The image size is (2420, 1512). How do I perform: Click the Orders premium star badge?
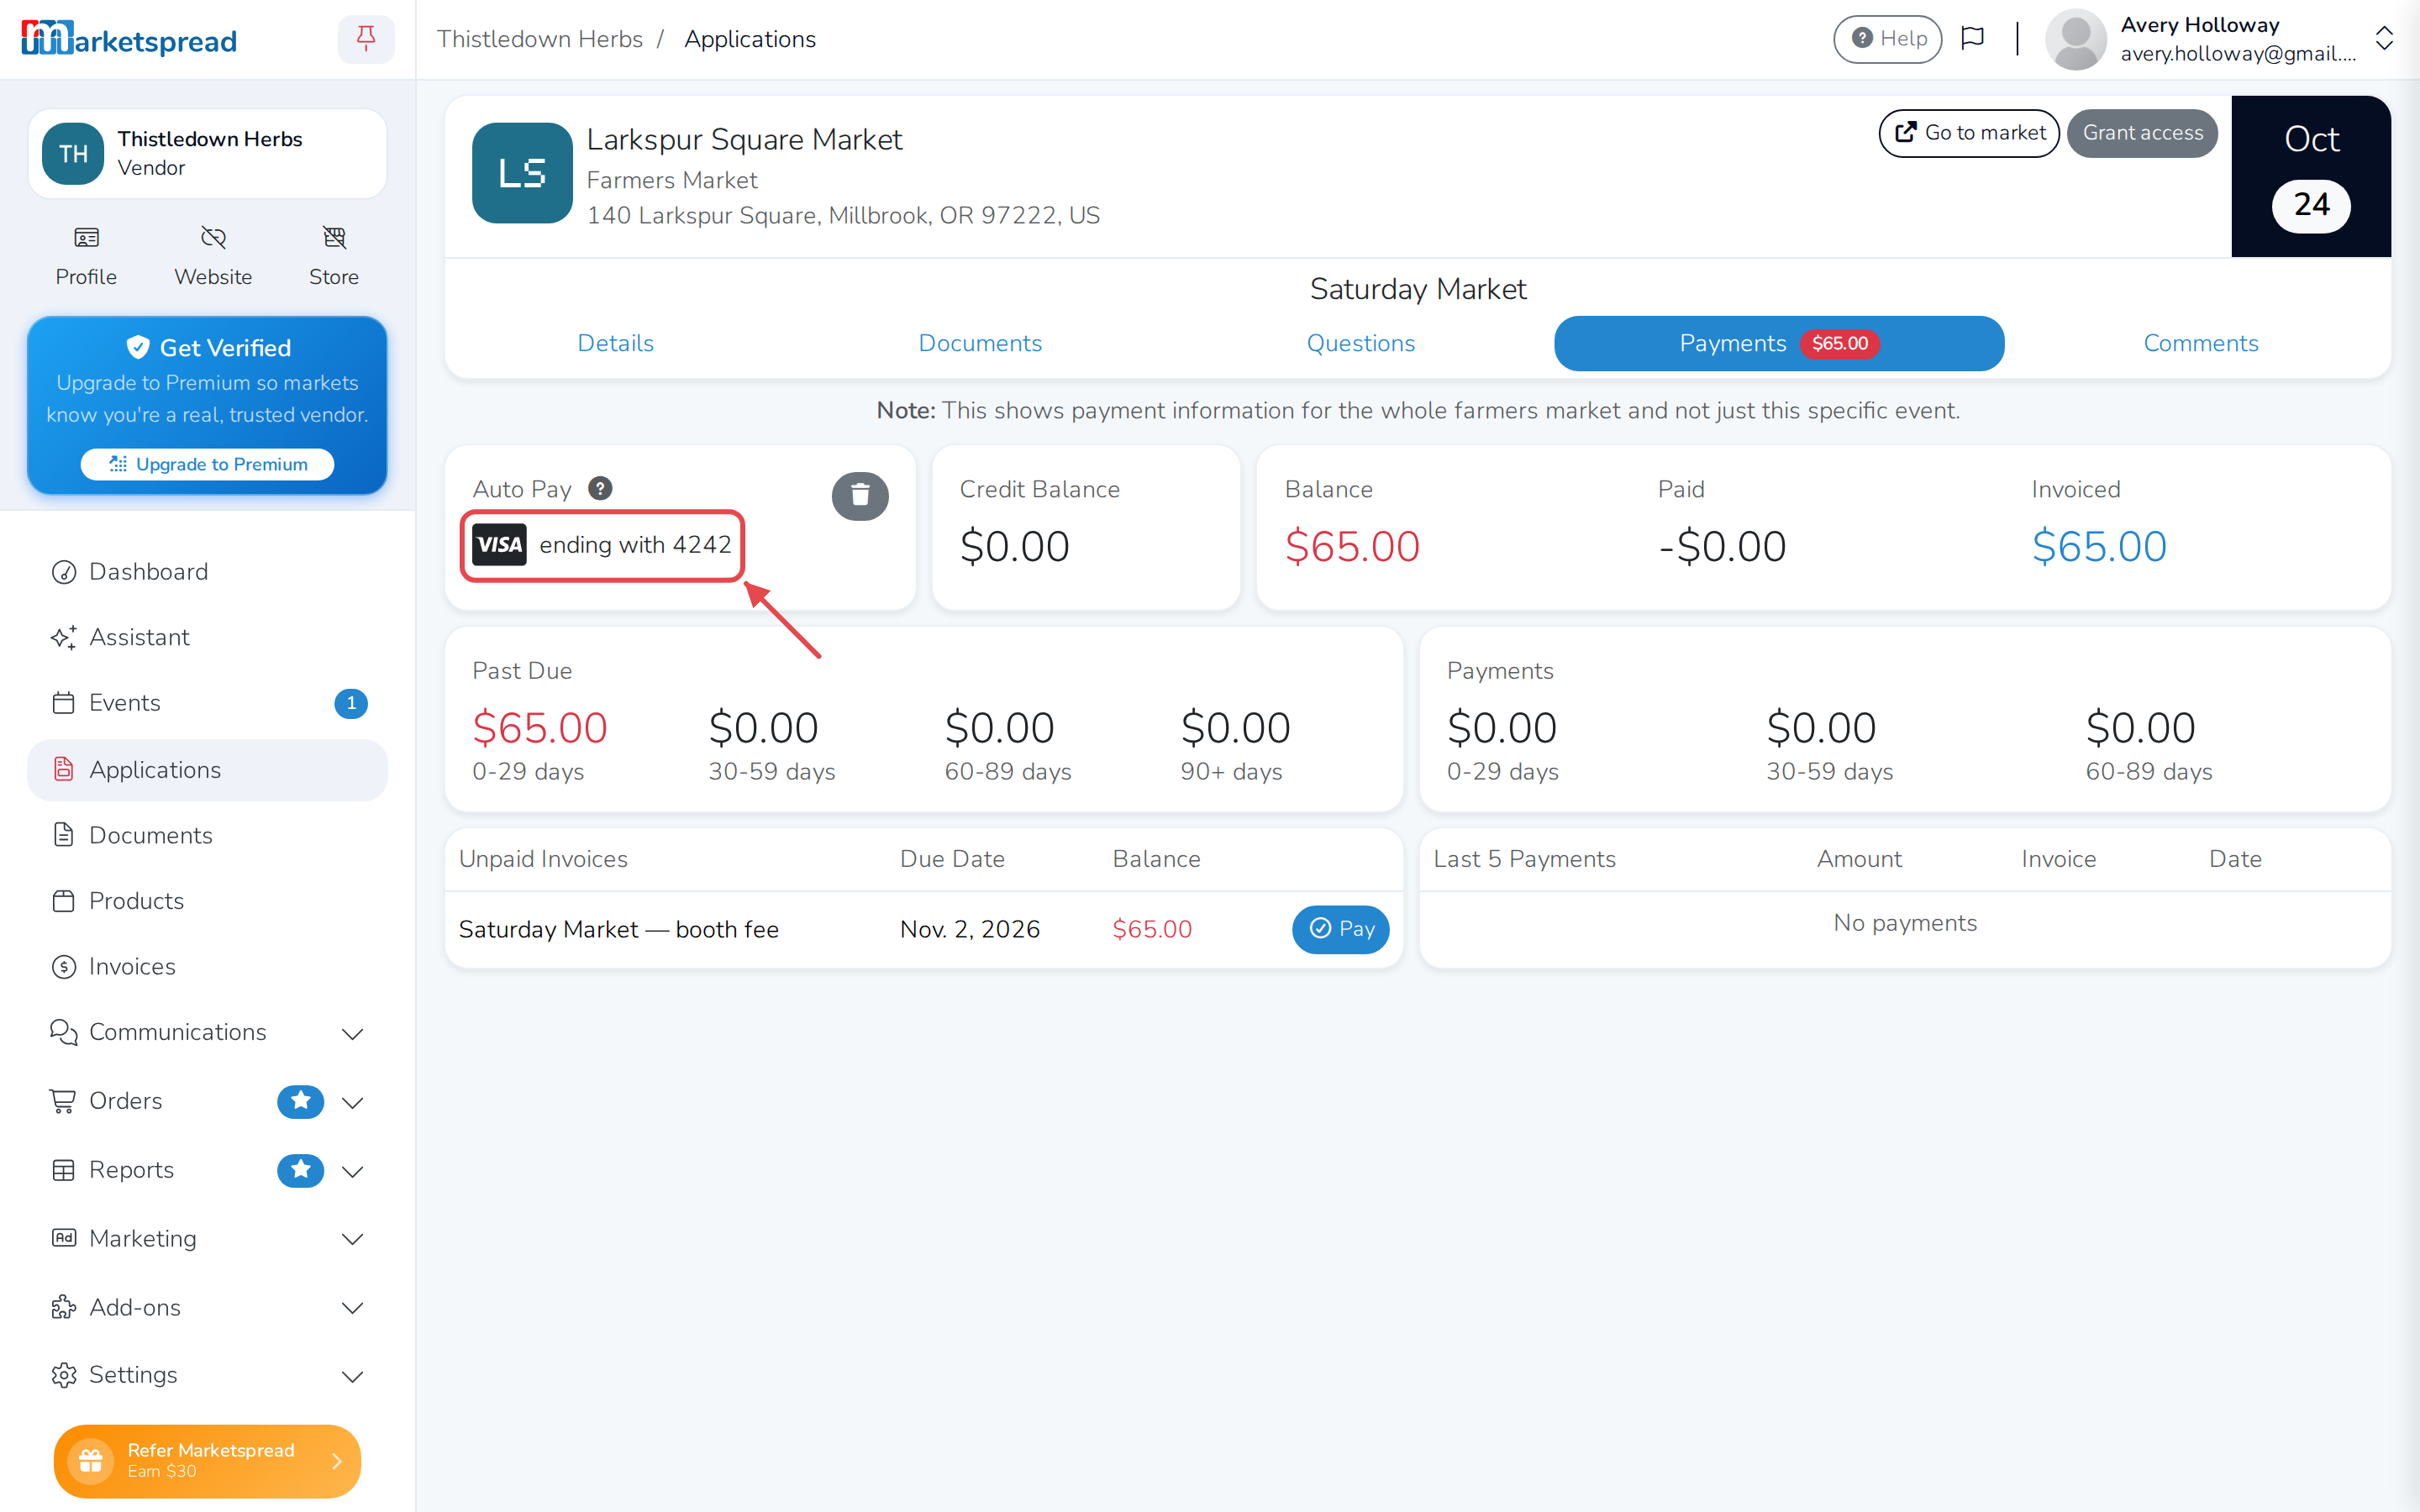pos(300,1101)
